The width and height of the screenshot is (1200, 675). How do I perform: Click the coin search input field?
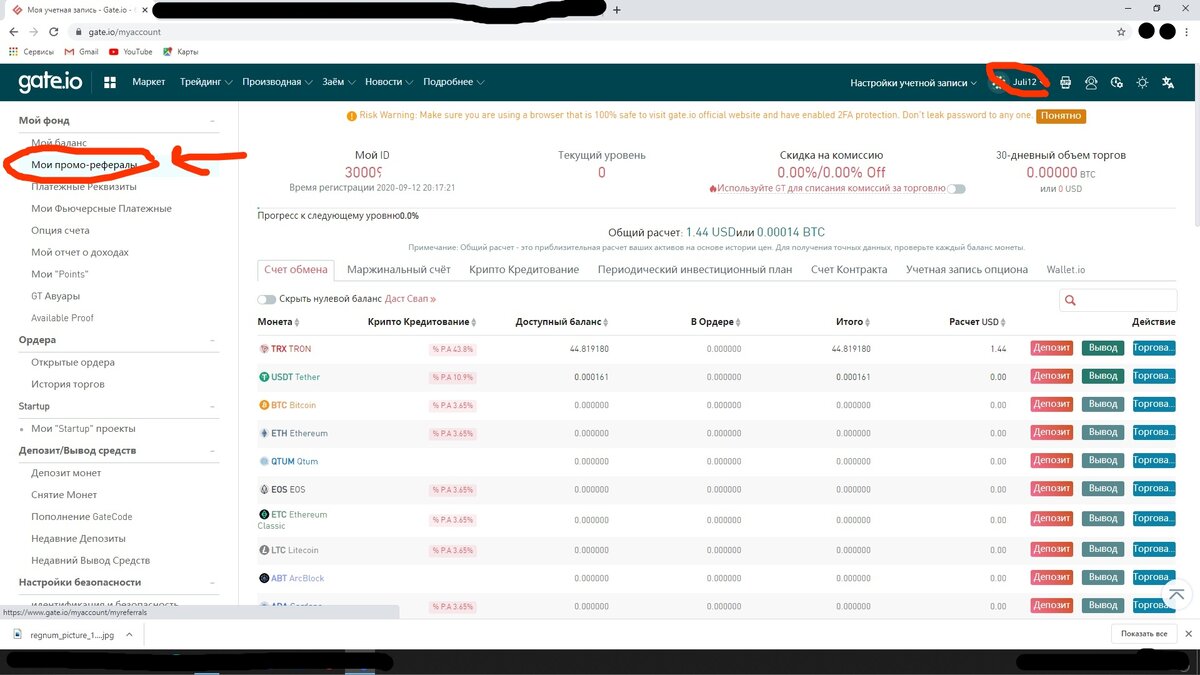(1118, 300)
